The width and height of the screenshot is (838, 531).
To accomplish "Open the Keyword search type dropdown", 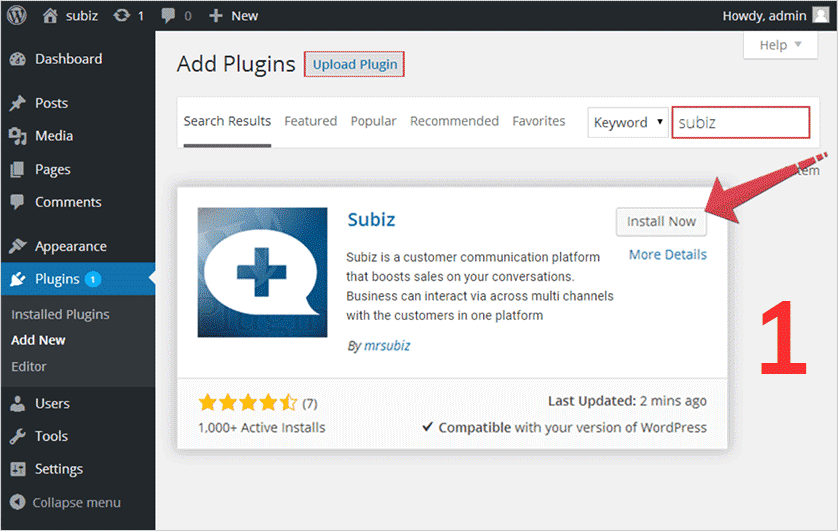I will tap(628, 122).
